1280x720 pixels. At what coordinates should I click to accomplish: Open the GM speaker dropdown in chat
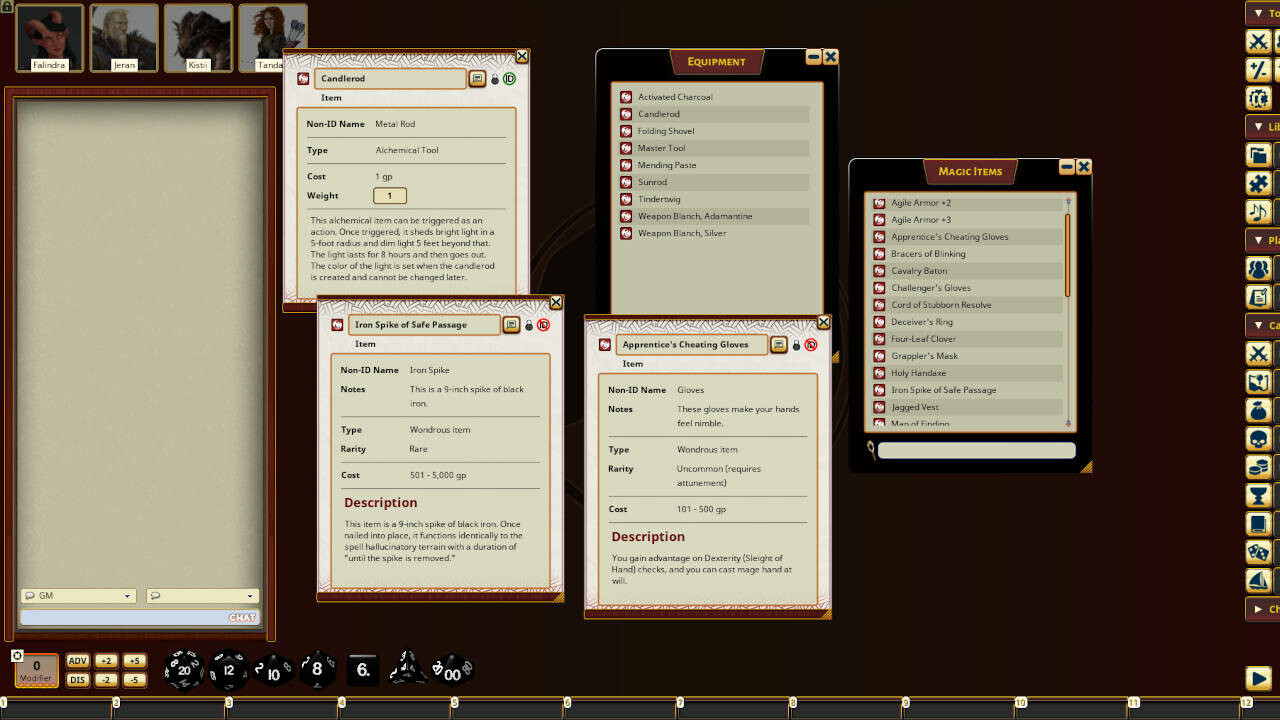(x=77, y=595)
